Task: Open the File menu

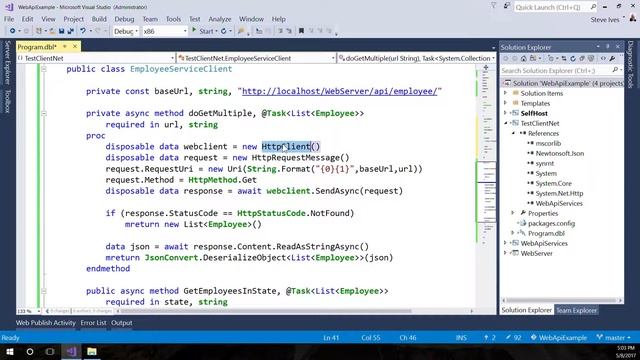Action: 9,19
